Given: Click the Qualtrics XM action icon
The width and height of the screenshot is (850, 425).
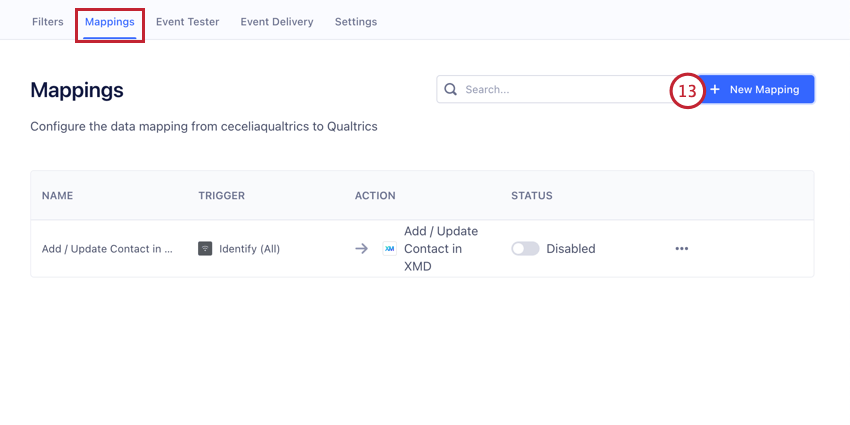Looking at the screenshot, I should point(389,249).
